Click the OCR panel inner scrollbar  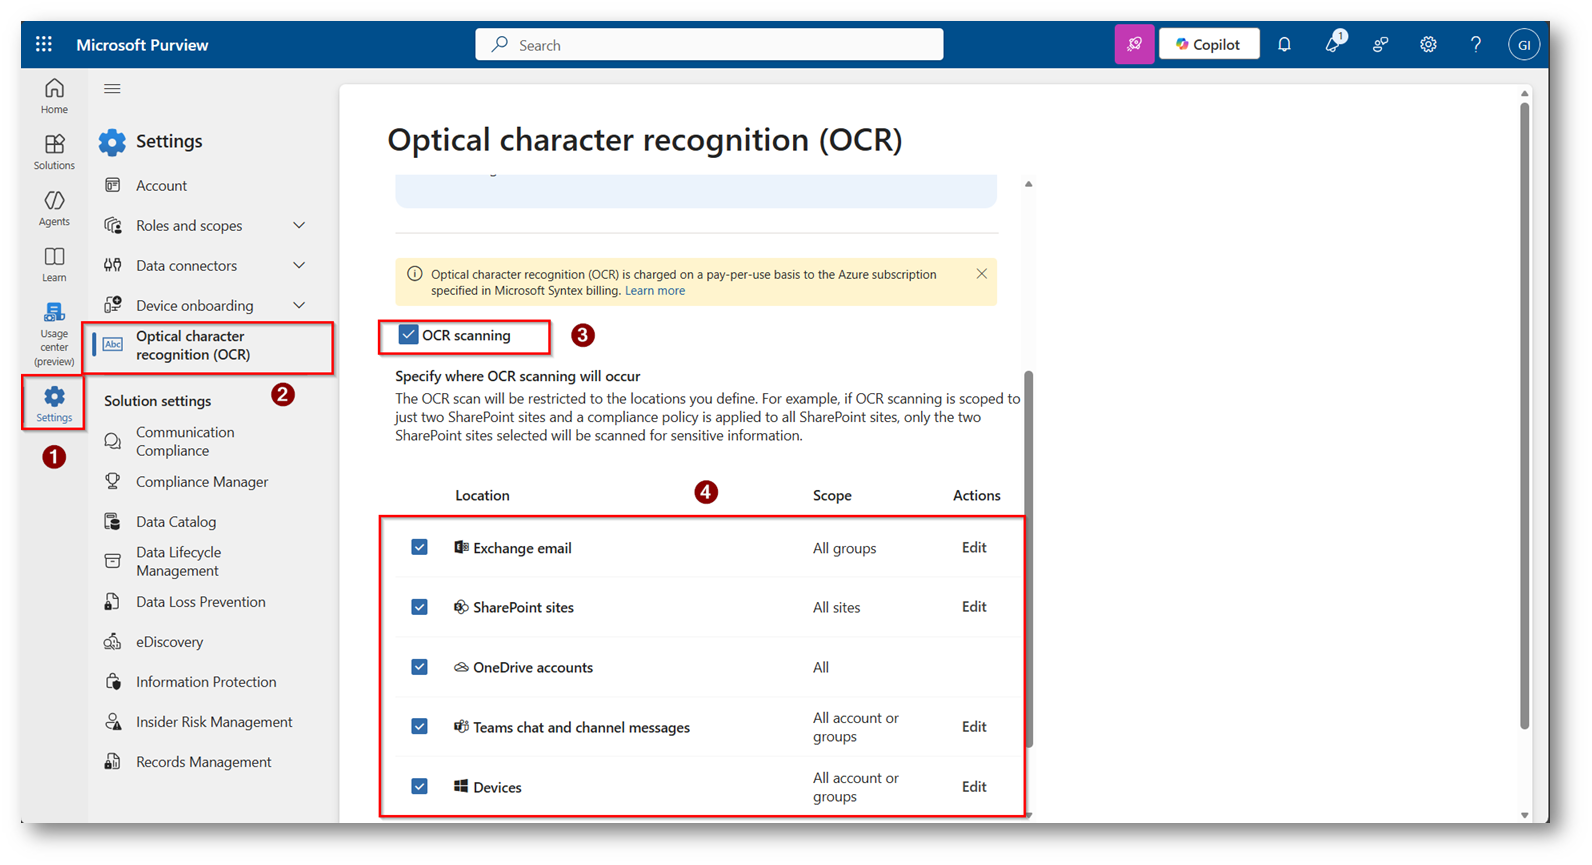1029,560
